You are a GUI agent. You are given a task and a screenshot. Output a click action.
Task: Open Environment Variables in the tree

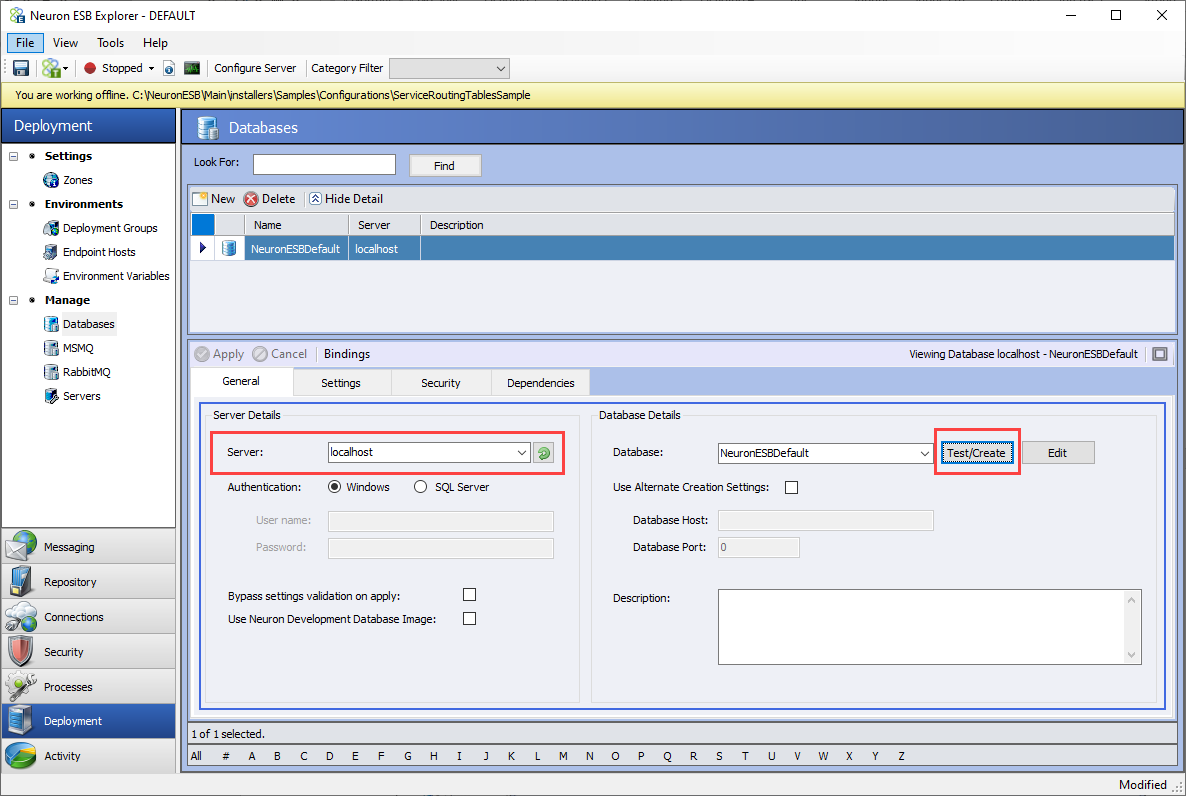pos(116,276)
